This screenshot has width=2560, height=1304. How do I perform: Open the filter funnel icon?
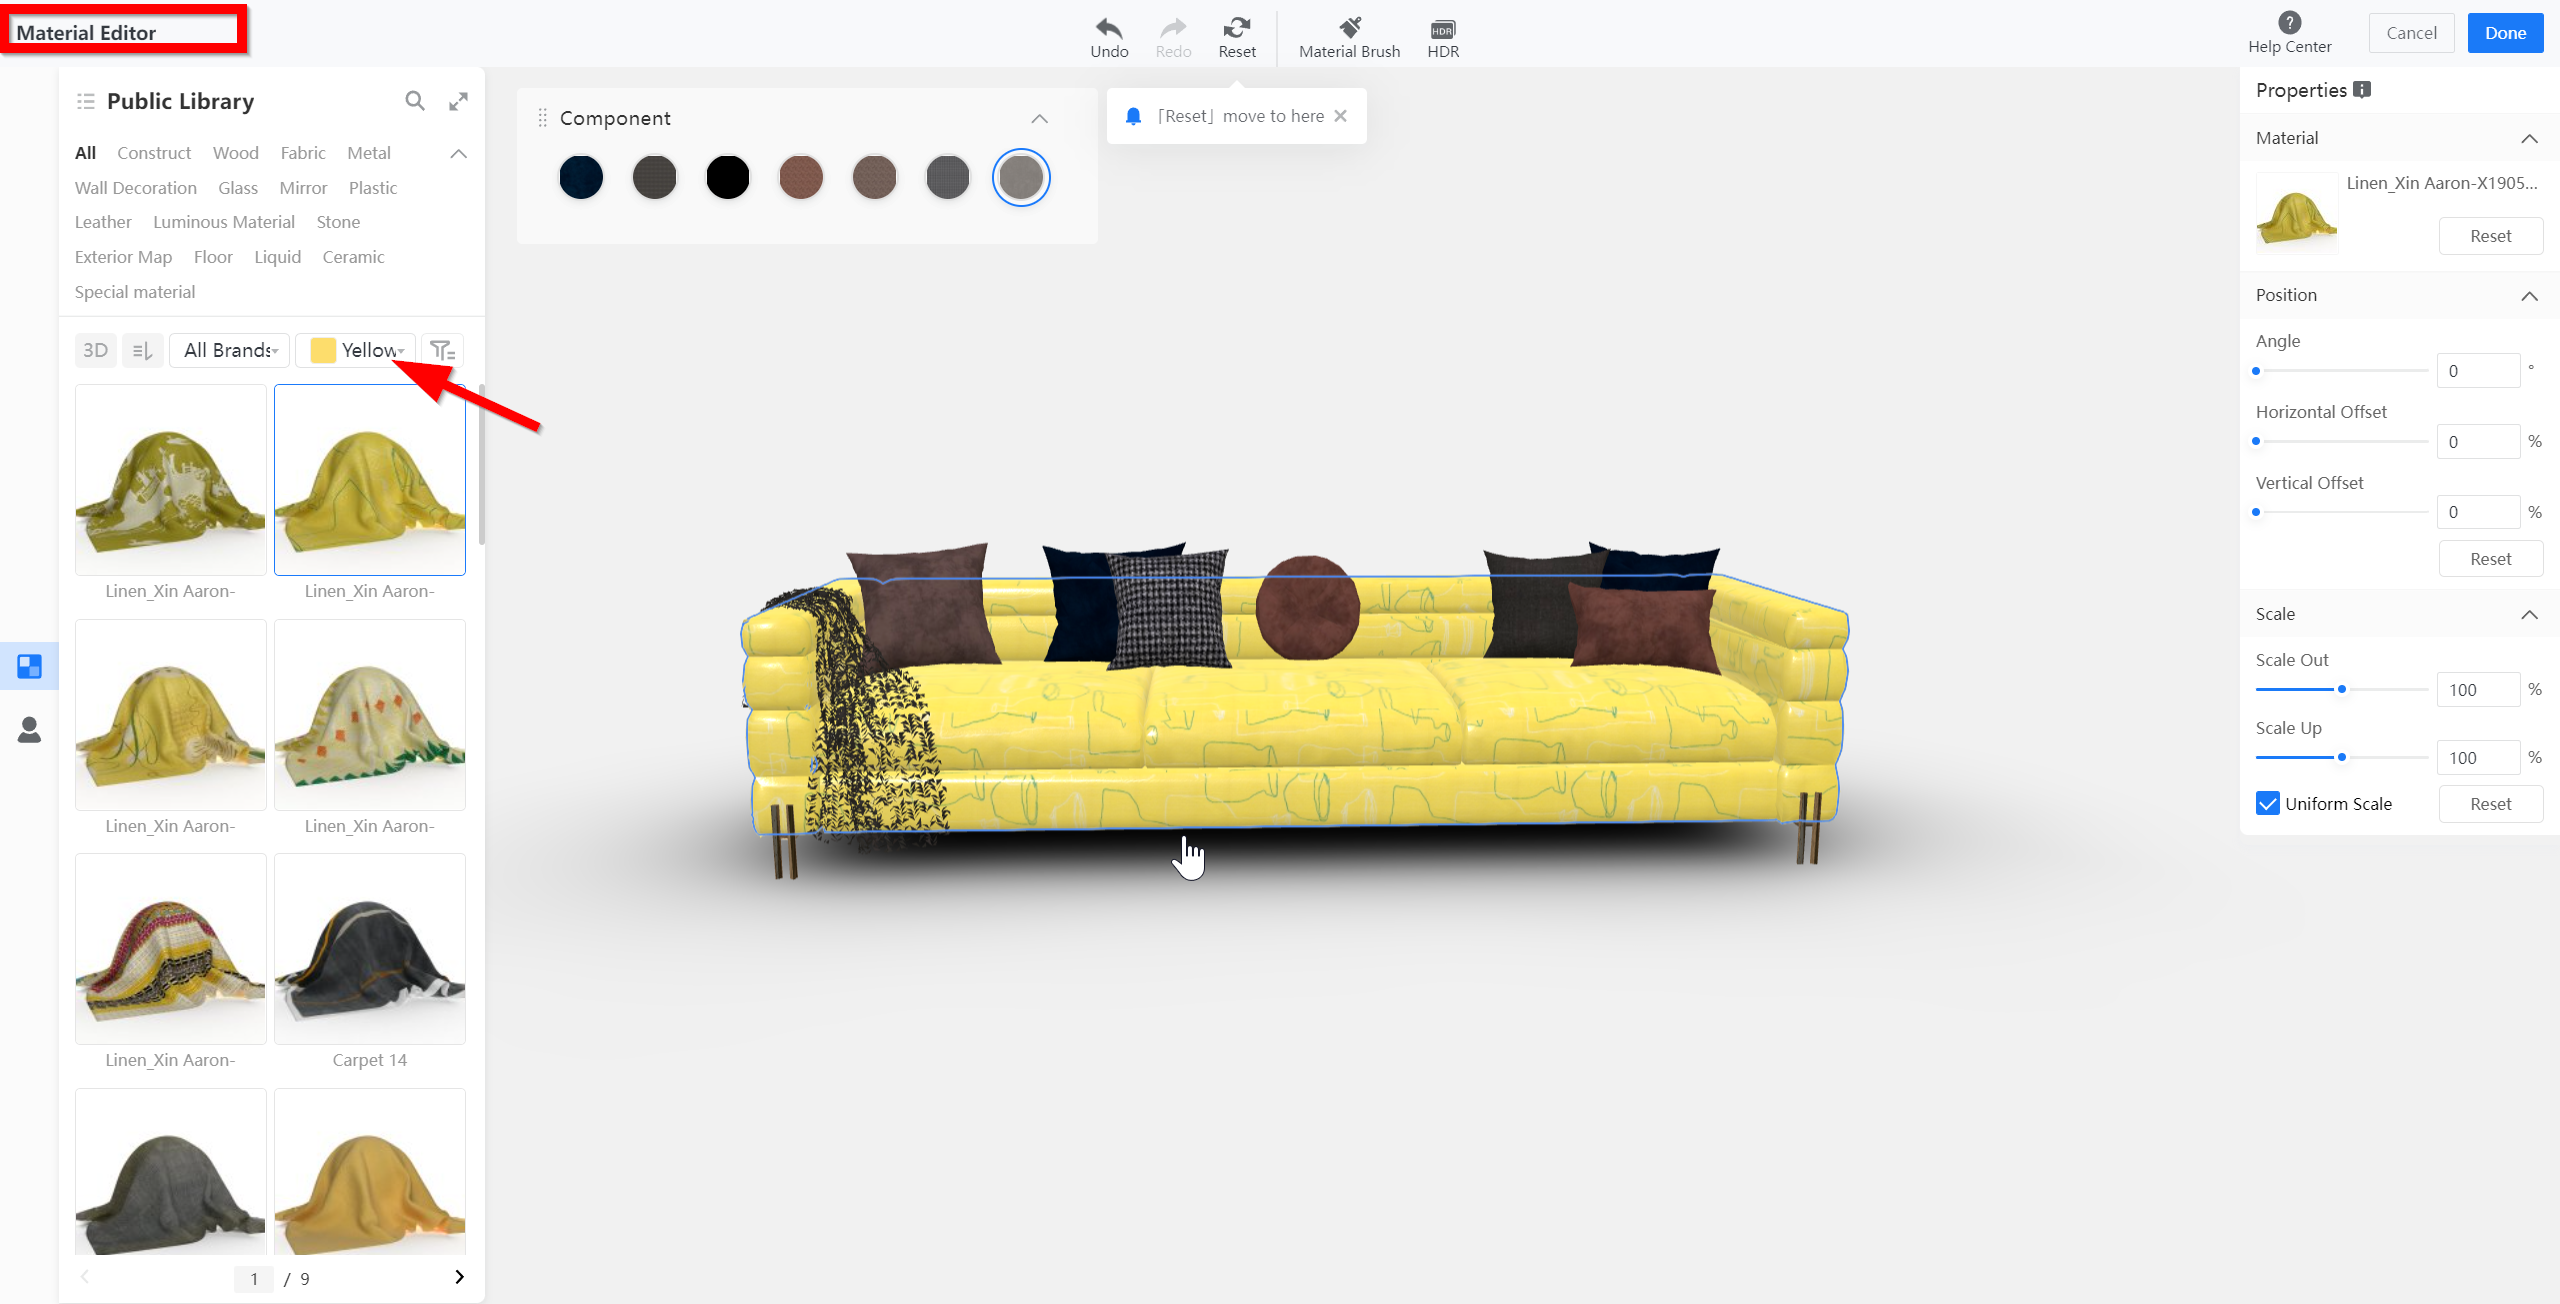coord(442,350)
